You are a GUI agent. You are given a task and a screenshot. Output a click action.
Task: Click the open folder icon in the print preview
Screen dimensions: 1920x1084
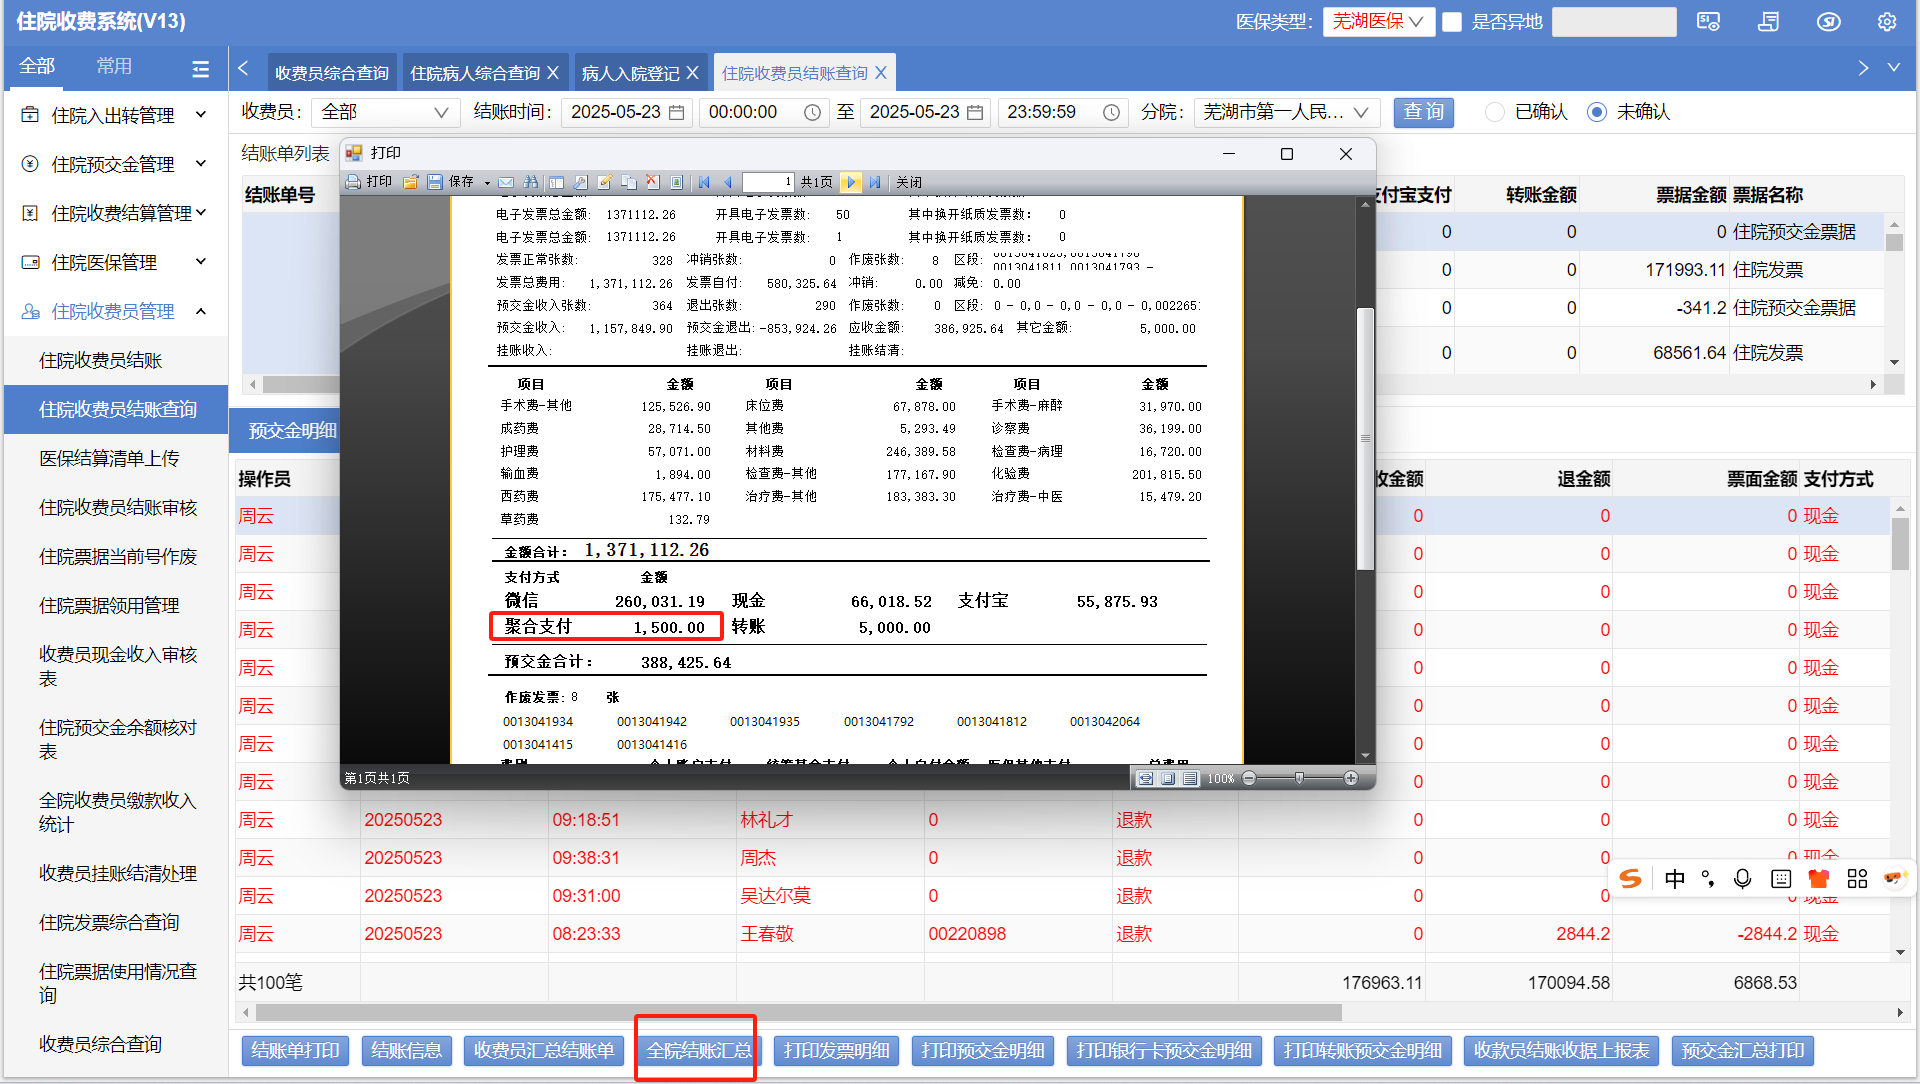[411, 182]
